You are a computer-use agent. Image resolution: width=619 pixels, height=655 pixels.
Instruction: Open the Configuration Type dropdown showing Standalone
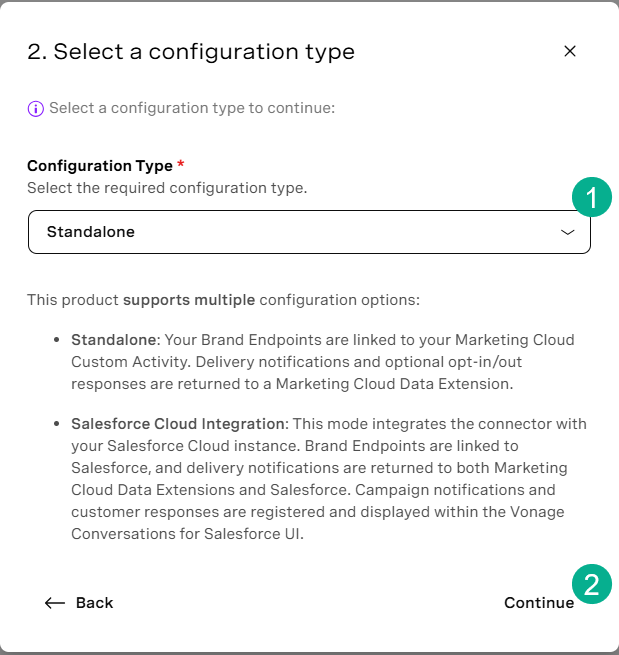(309, 232)
